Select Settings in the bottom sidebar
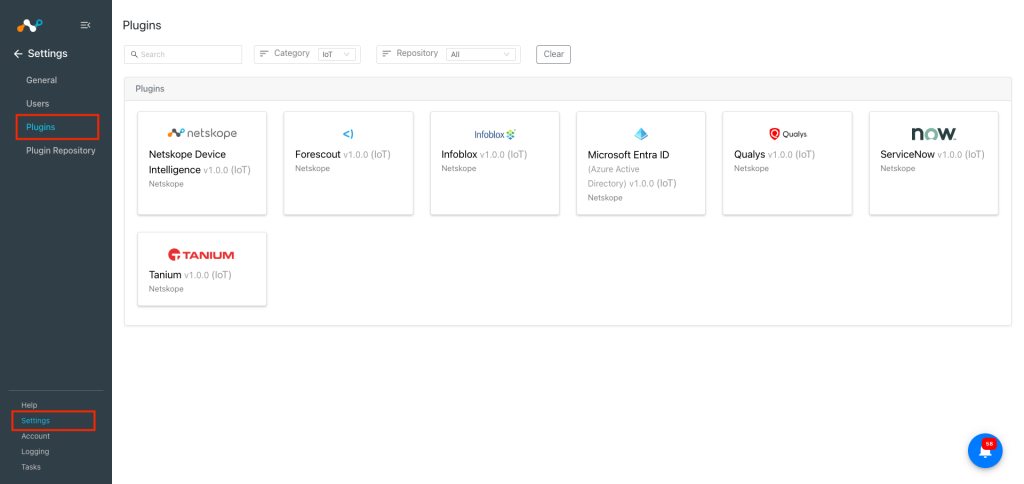Viewport: 1024px width, 484px height. [35, 421]
